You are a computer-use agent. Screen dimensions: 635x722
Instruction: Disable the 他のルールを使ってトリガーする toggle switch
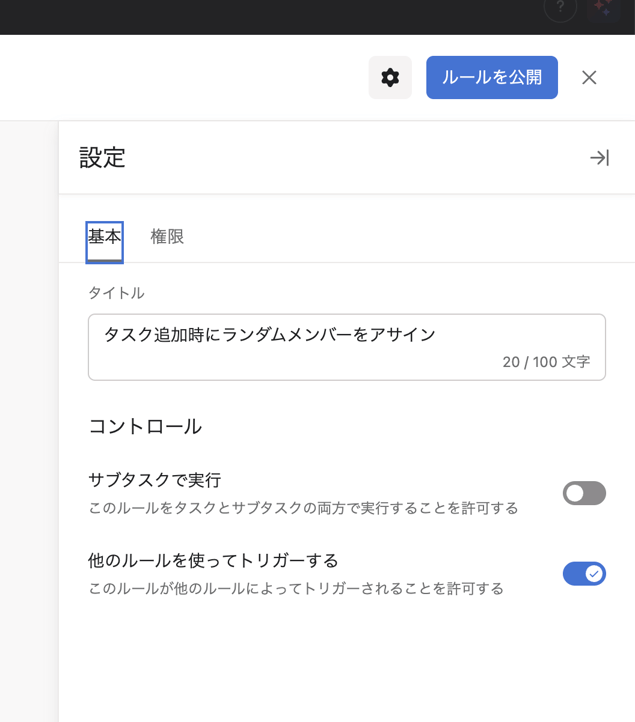click(x=584, y=573)
